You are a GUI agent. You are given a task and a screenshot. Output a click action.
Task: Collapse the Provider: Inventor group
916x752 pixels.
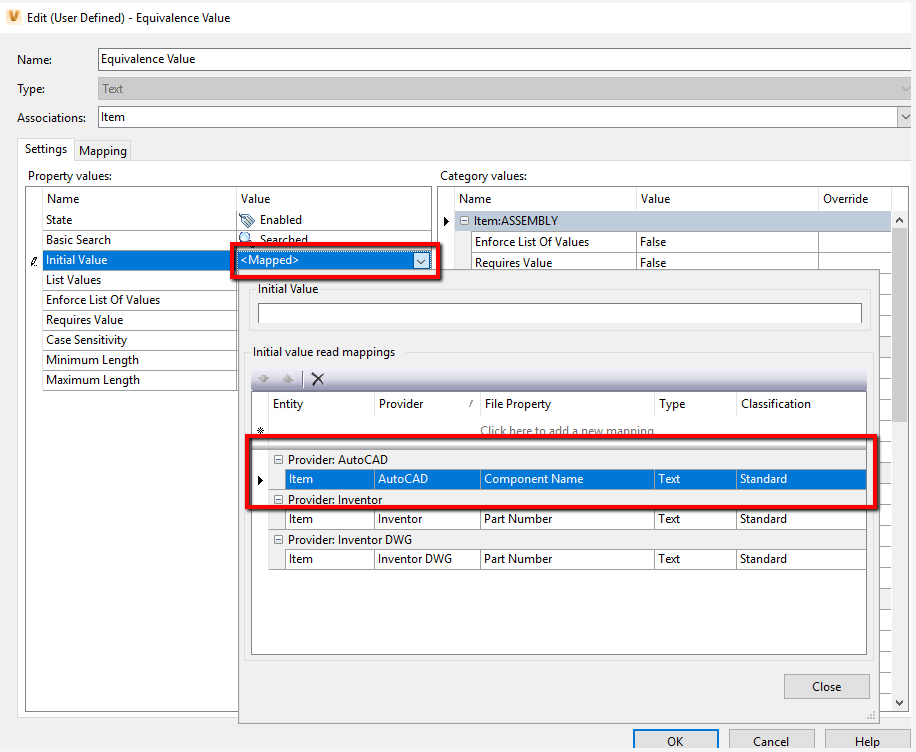tap(277, 499)
